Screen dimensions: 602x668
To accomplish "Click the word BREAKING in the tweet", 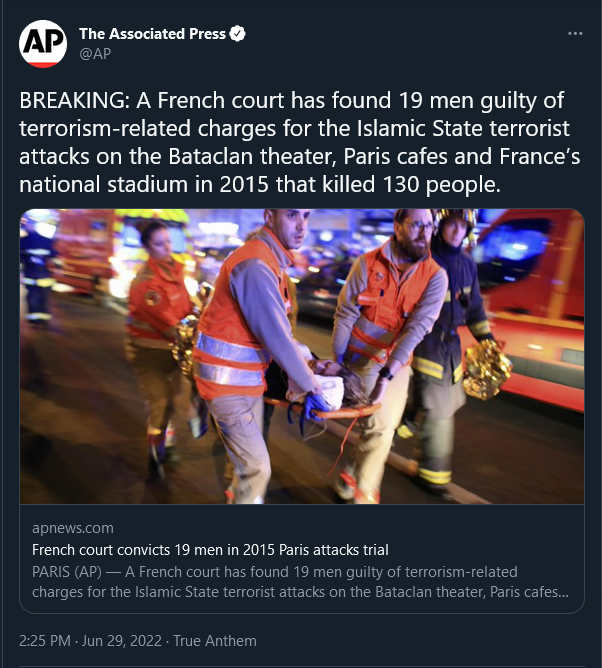I will [x=72, y=101].
